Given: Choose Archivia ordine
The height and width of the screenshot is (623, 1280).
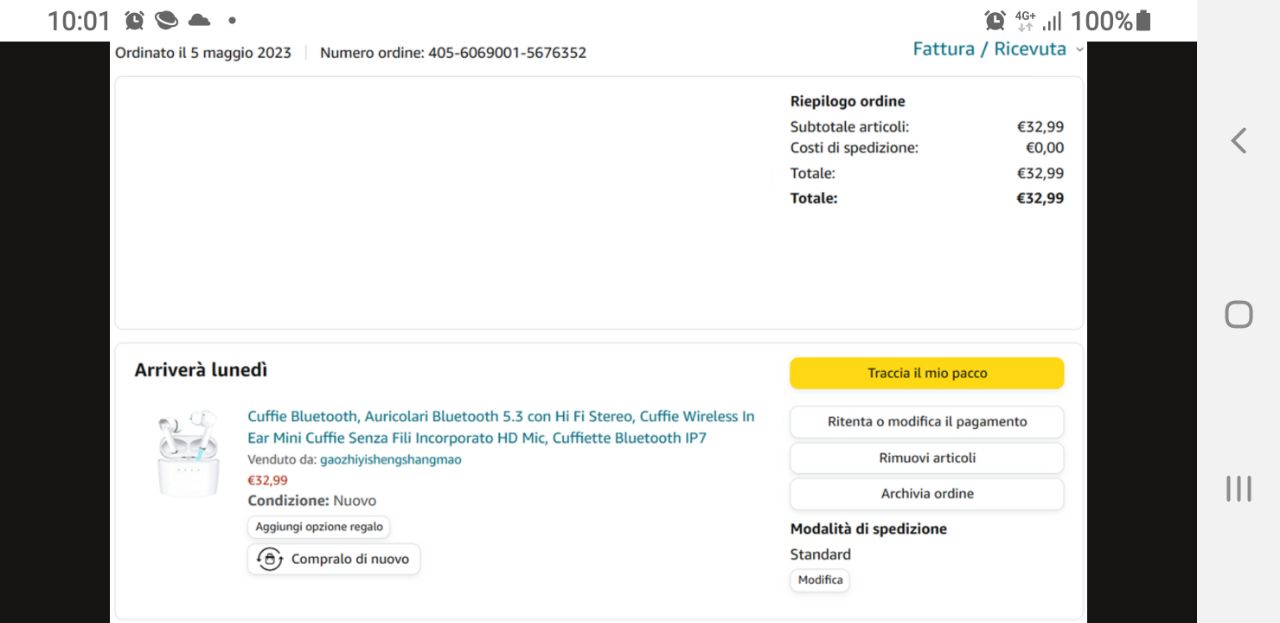Looking at the screenshot, I should click(926, 494).
